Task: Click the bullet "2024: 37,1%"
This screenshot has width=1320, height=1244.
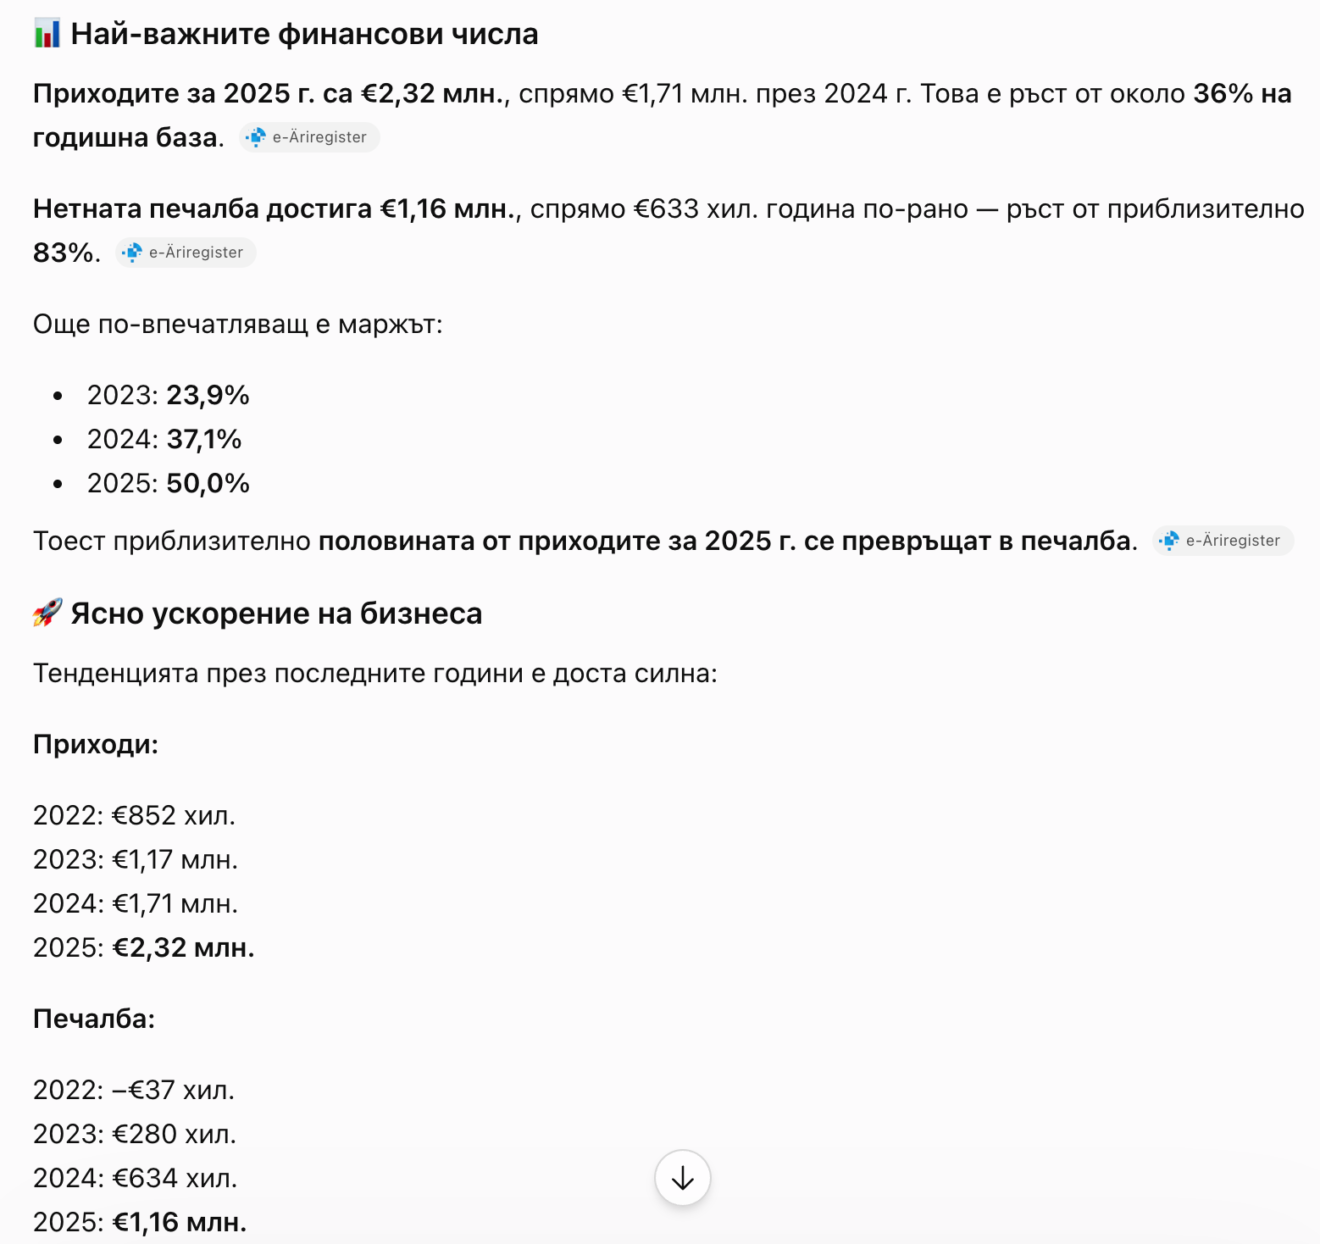Action: [x=164, y=439]
